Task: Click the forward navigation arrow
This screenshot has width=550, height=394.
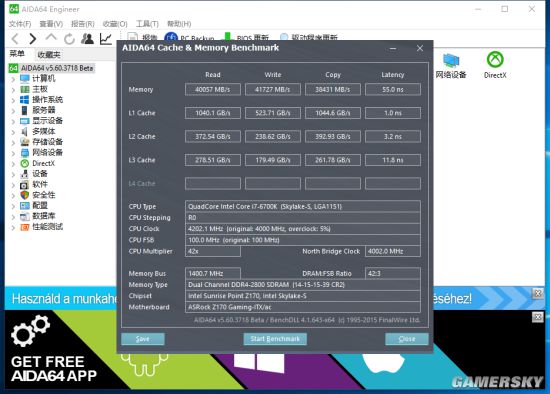Action: click(x=33, y=39)
